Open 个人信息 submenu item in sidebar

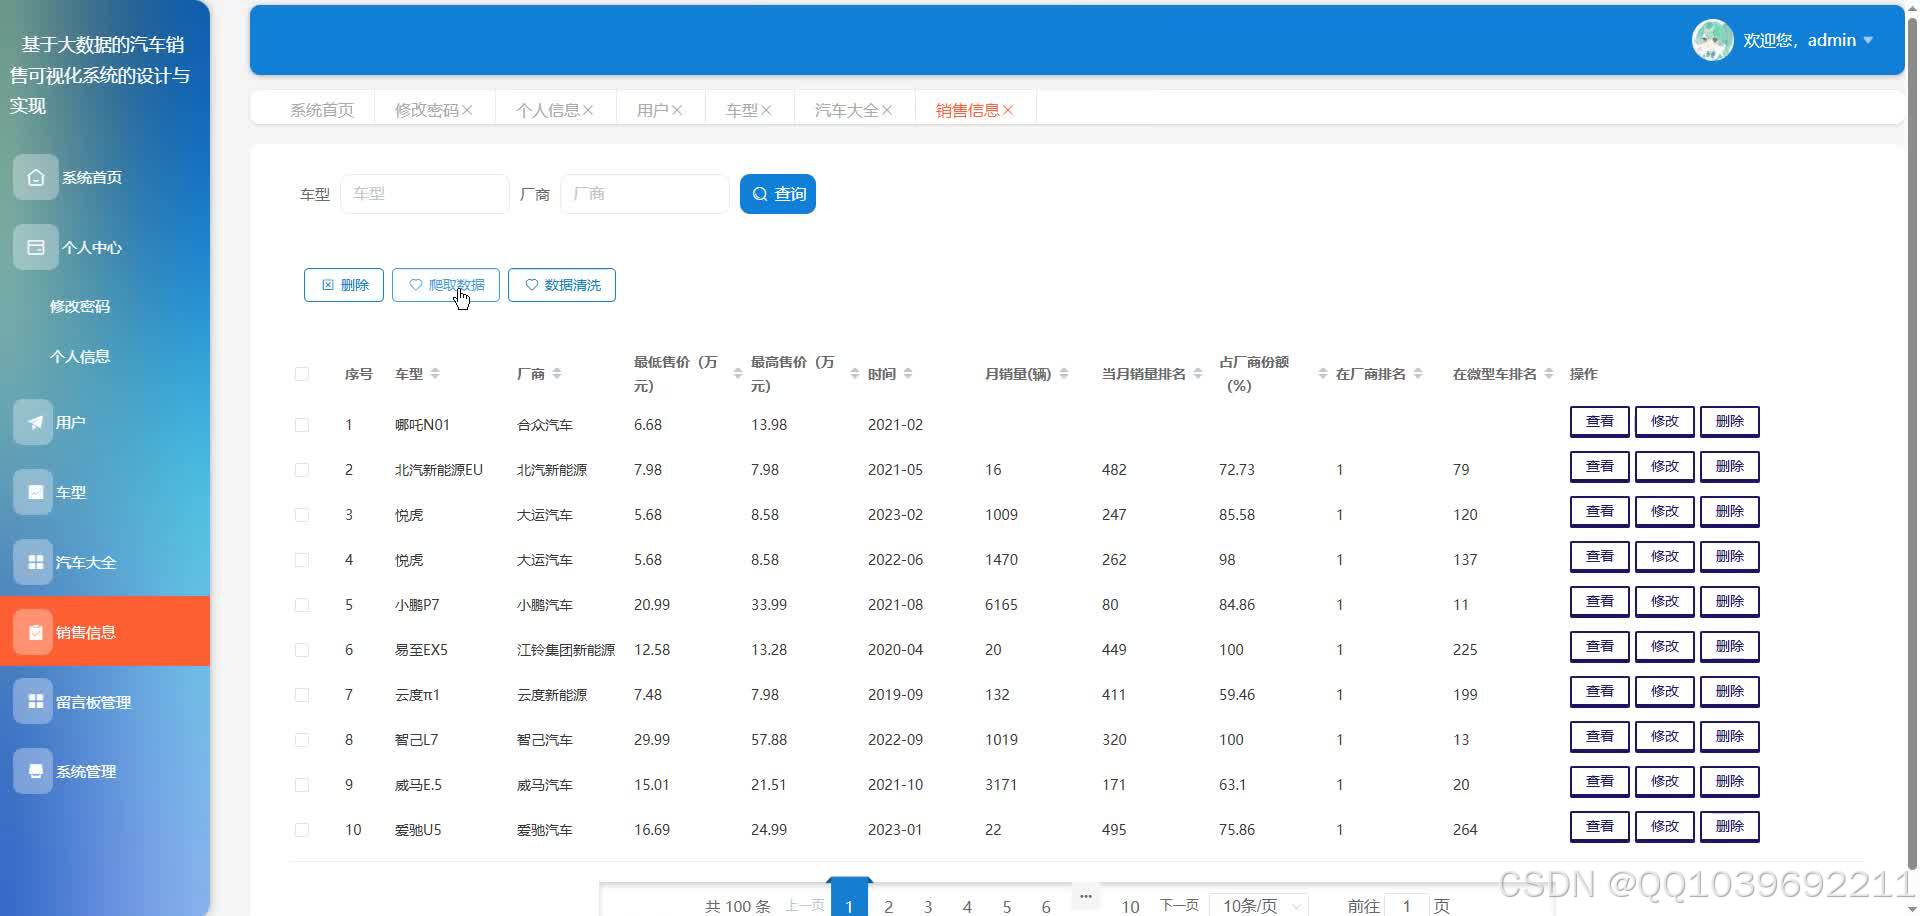pyautogui.click(x=80, y=356)
